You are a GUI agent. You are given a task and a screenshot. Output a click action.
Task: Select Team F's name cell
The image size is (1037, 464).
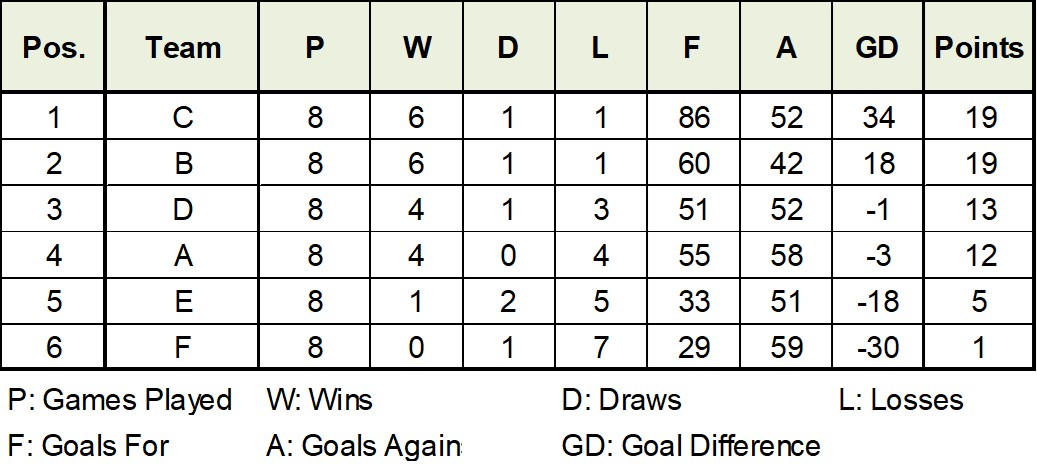[182, 348]
